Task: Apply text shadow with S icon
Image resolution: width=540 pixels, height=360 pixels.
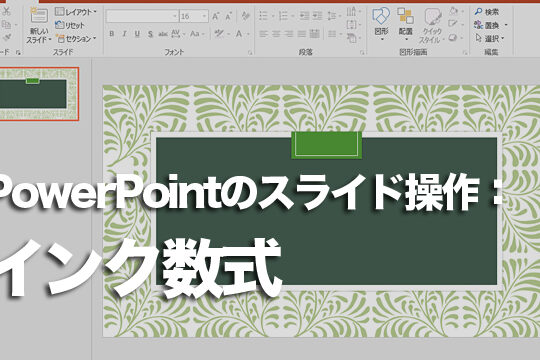Action: 150,34
